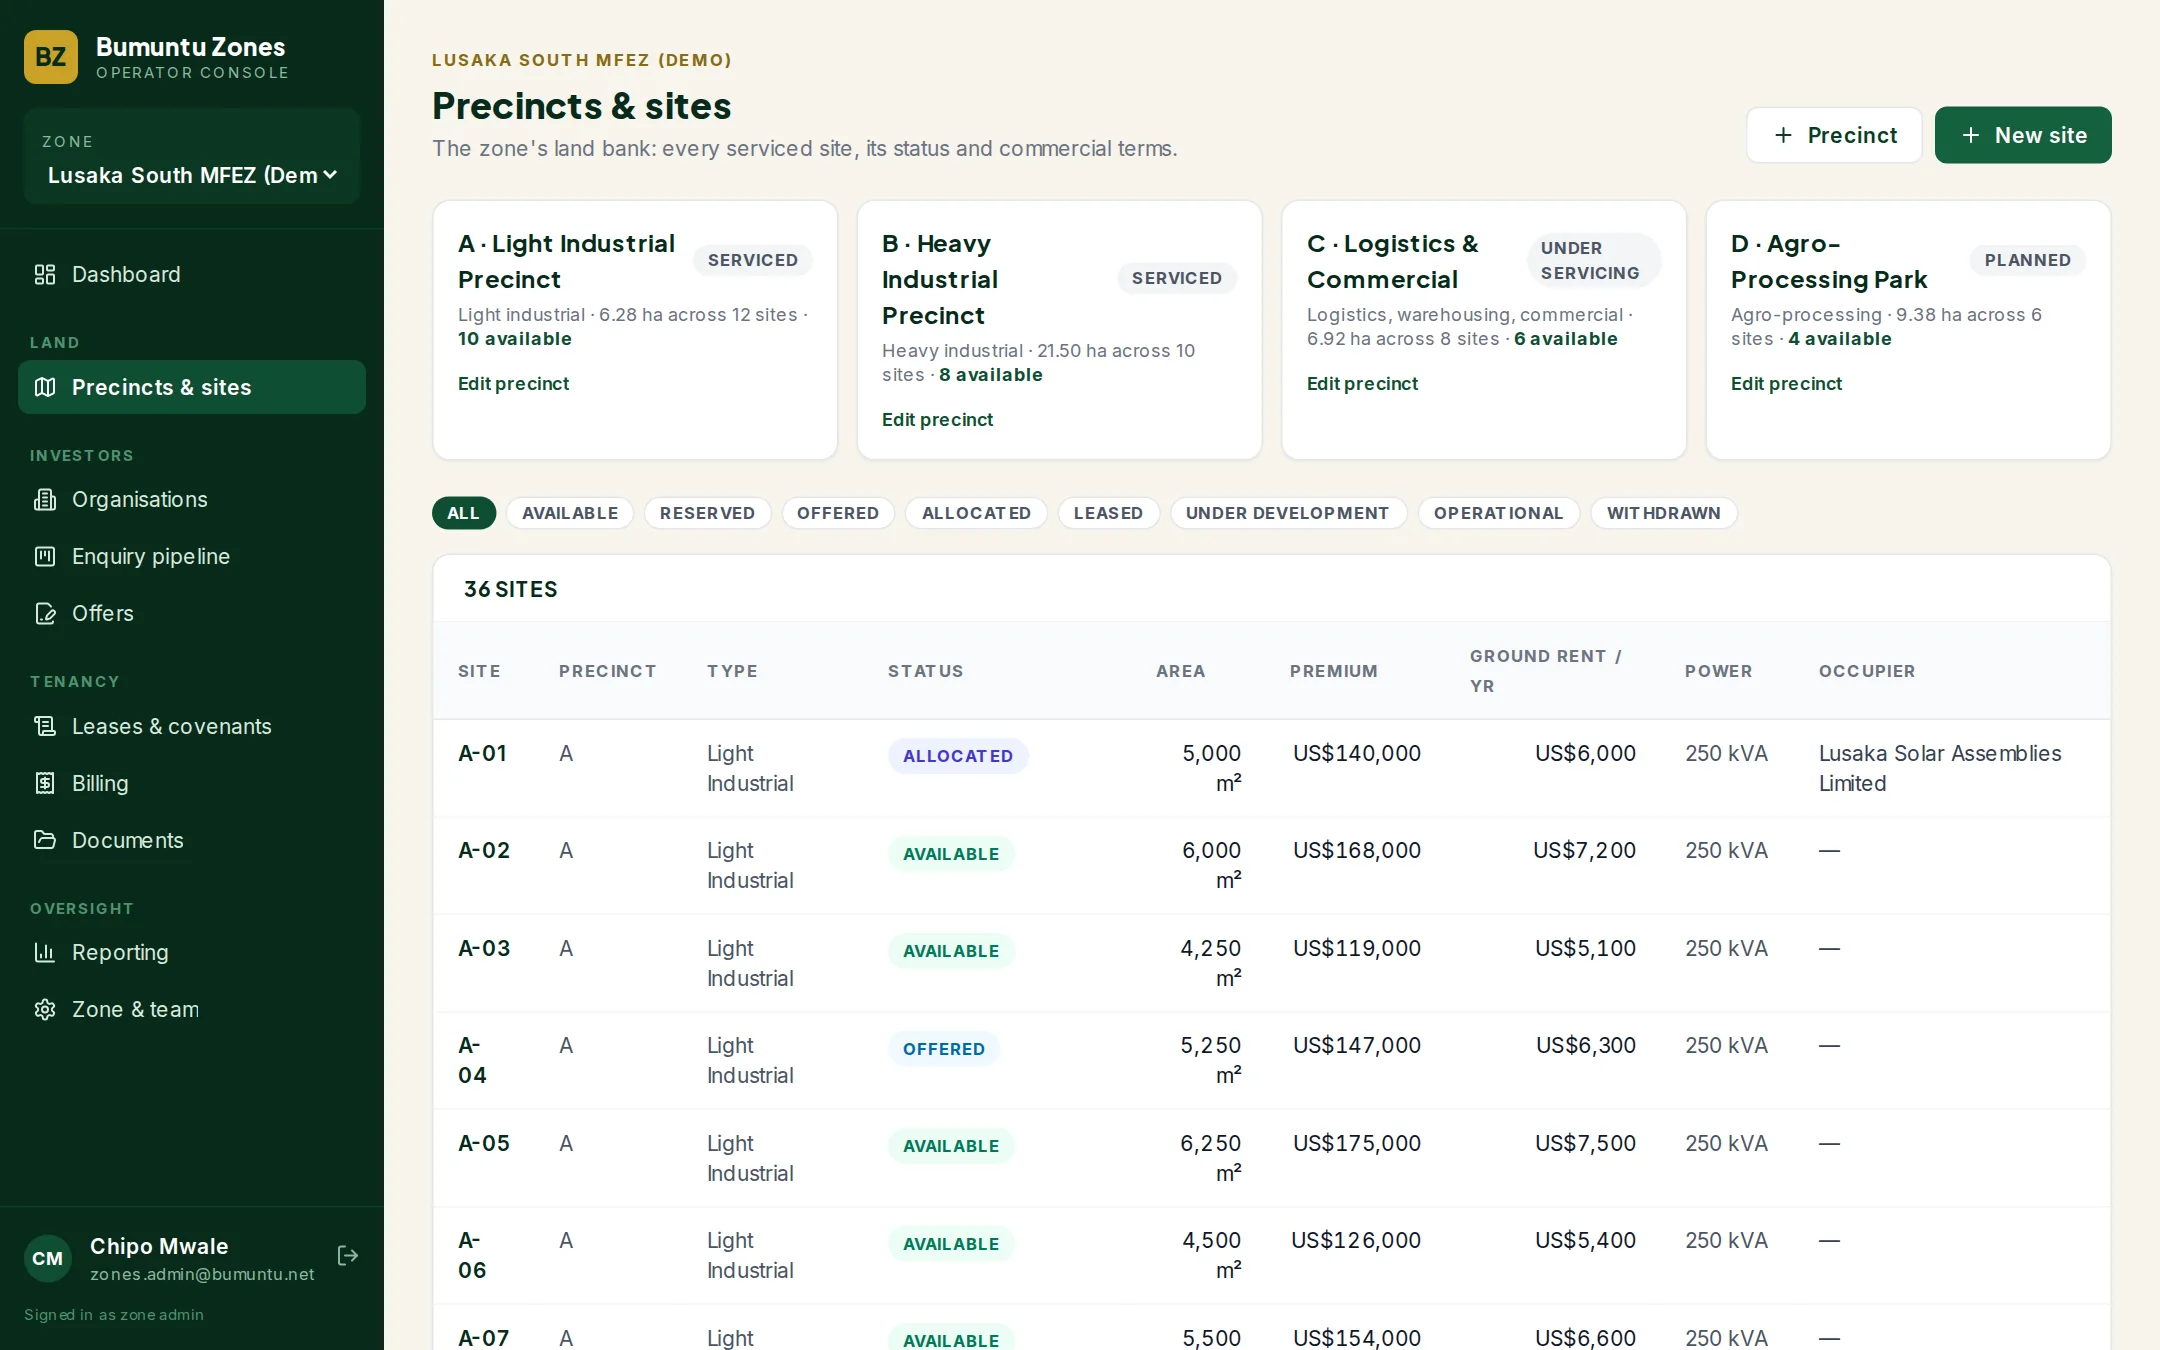Image resolution: width=2160 pixels, height=1350 pixels.
Task: Open Dashboard via its grid icon
Action: [x=45, y=274]
